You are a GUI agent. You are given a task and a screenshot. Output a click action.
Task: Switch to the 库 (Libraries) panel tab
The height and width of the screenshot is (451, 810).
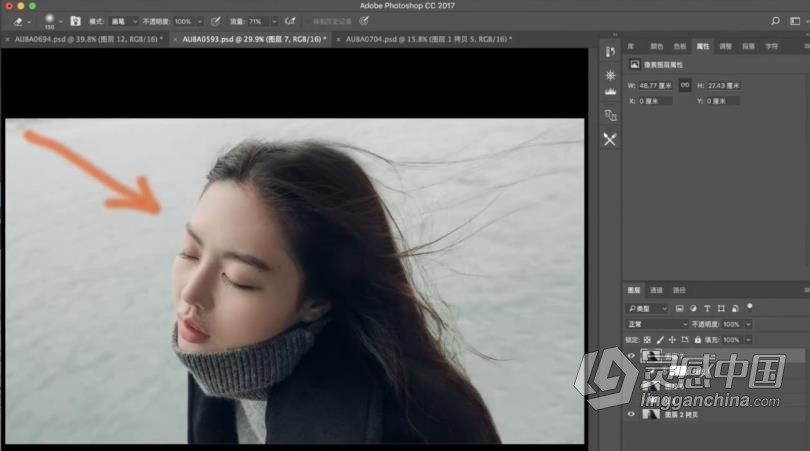(631, 46)
